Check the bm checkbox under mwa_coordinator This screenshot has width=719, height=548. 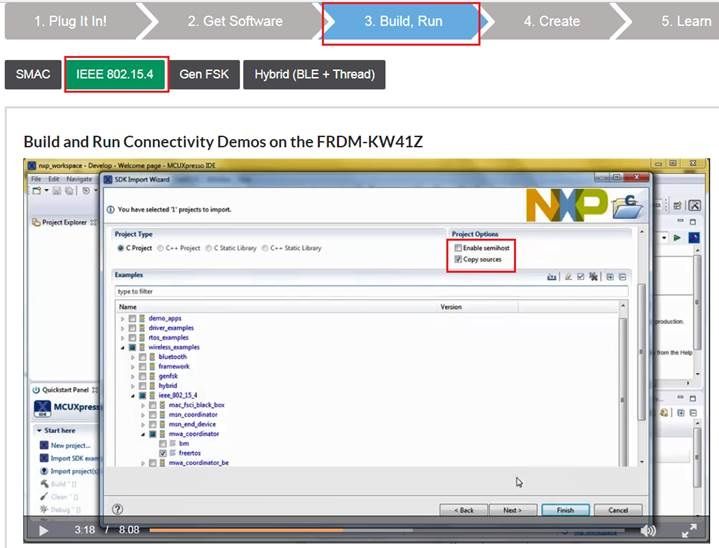(x=163, y=443)
